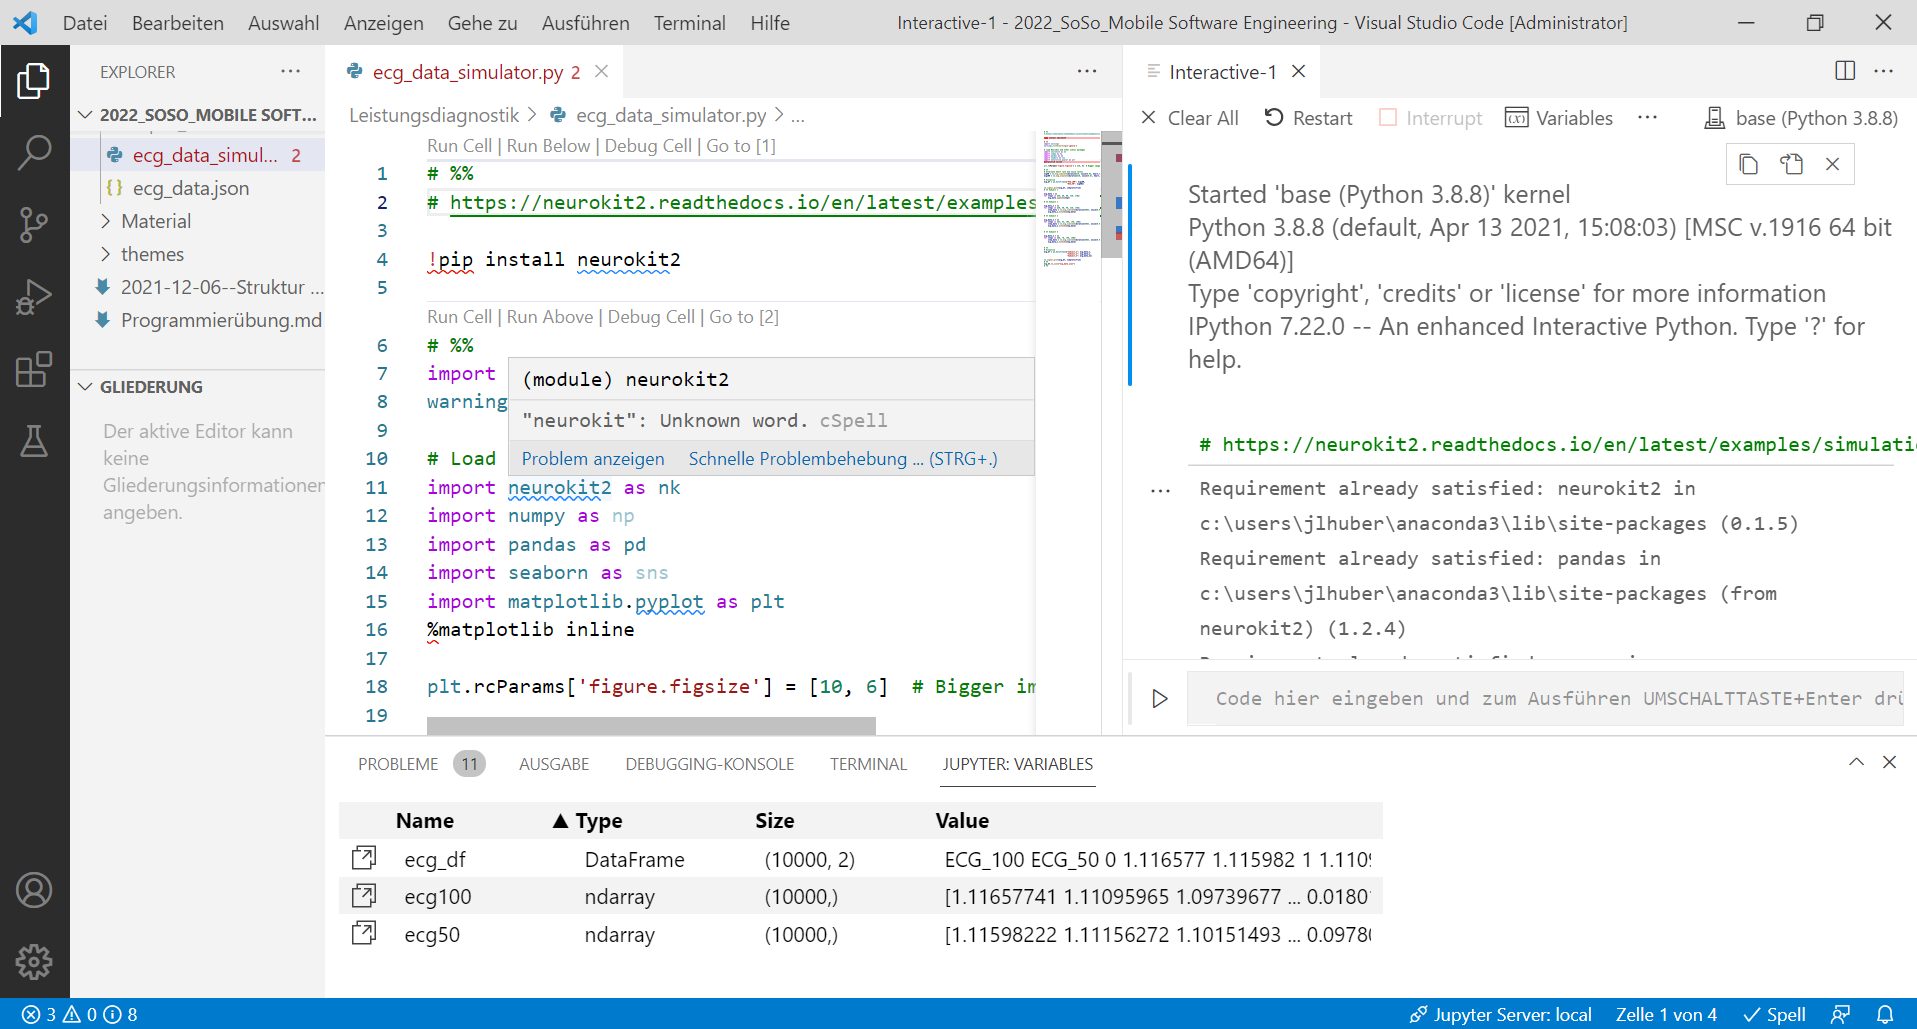
Task: Select the base Python 3.8.8 kernel
Action: pyautogui.click(x=1801, y=118)
